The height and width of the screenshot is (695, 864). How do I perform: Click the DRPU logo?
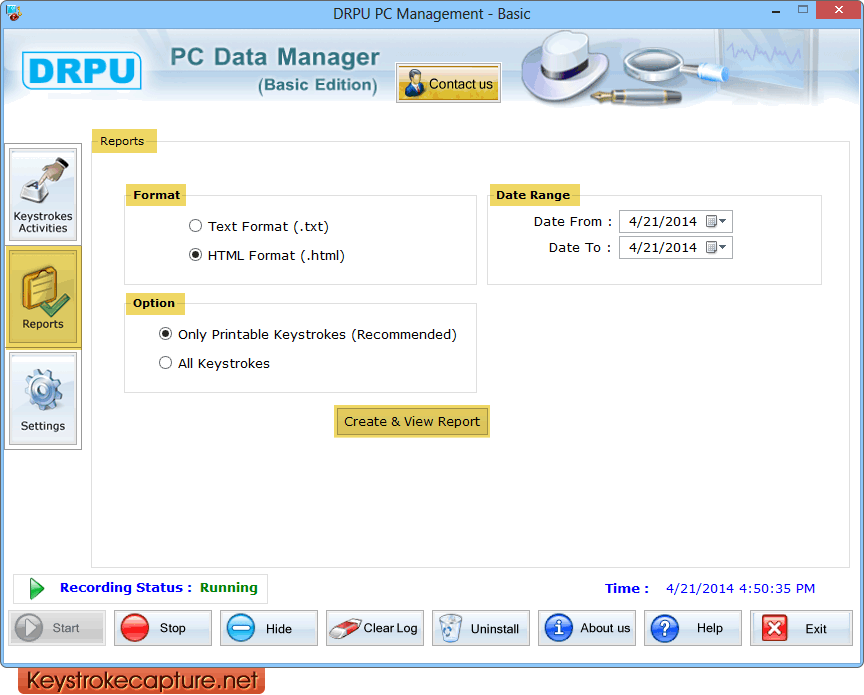point(82,70)
